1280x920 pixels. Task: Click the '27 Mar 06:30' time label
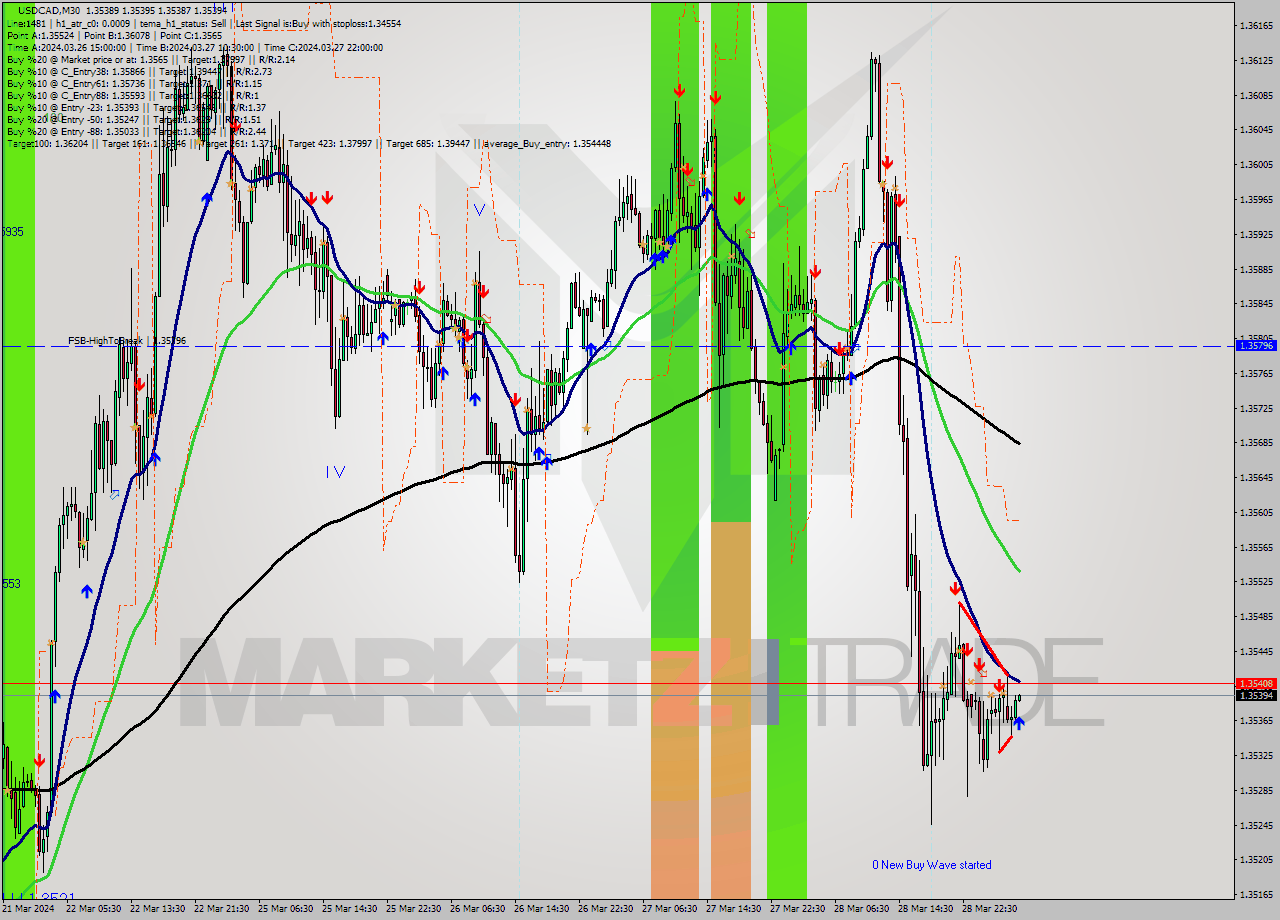[x=670, y=909]
